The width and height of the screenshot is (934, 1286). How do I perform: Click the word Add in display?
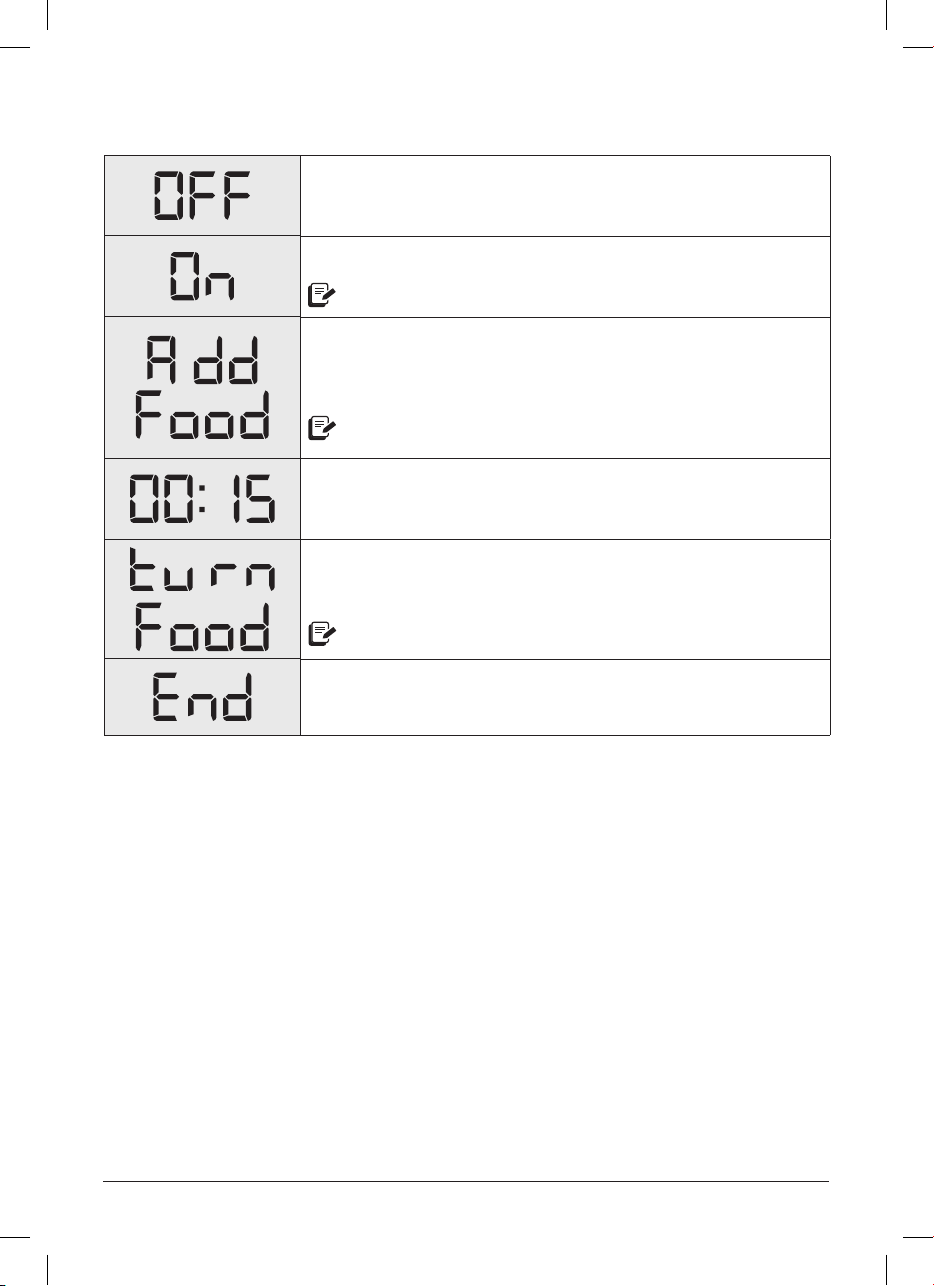point(202,361)
